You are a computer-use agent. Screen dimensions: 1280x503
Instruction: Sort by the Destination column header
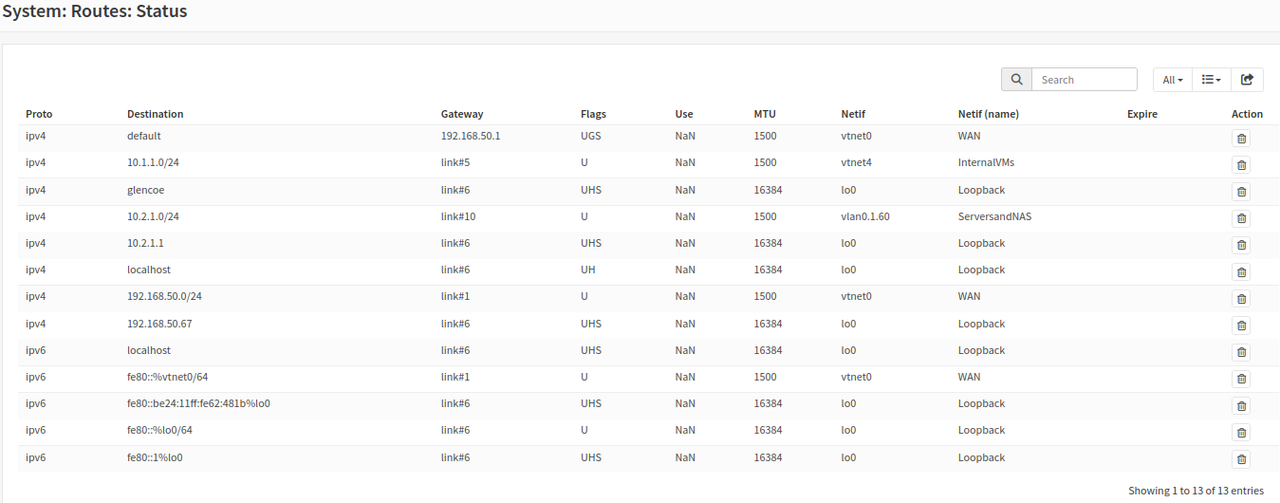[x=155, y=114]
